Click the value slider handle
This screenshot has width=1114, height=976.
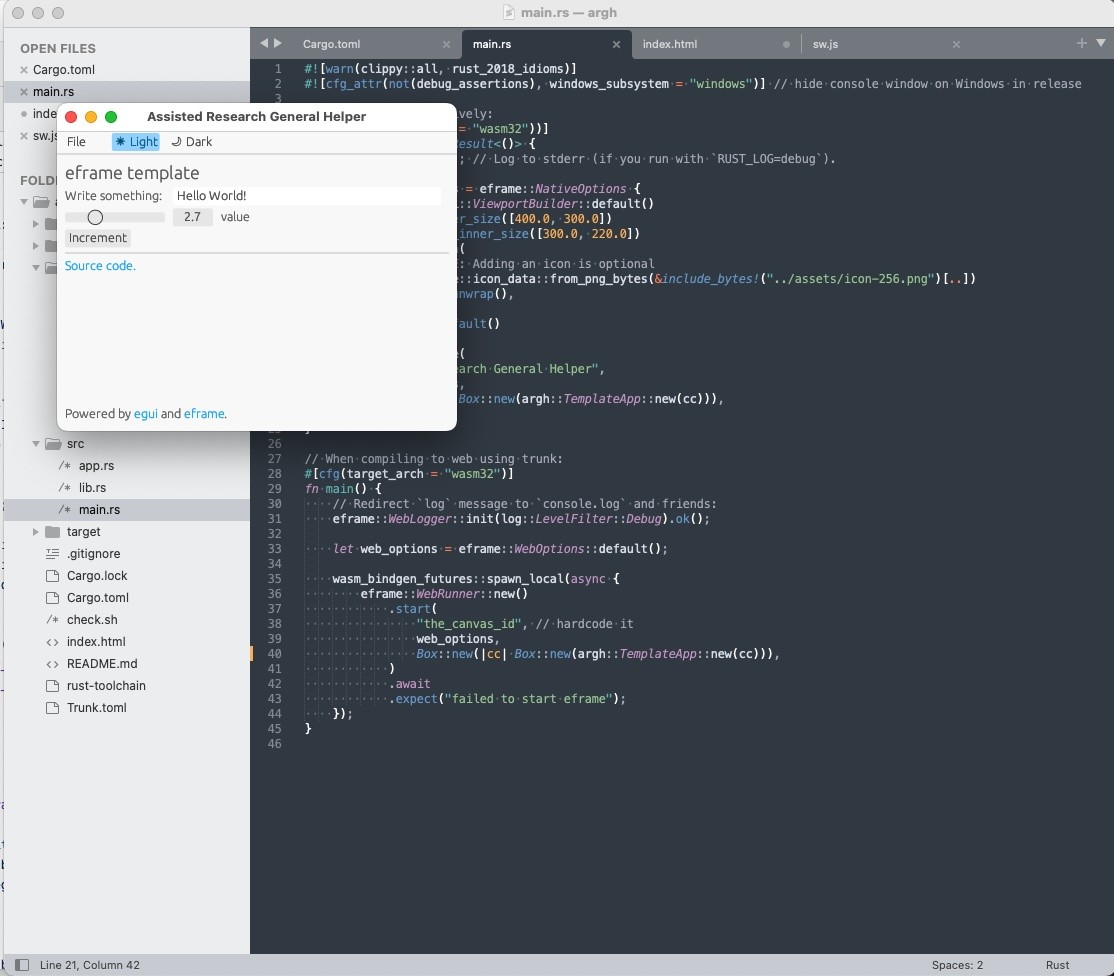click(95, 217)
